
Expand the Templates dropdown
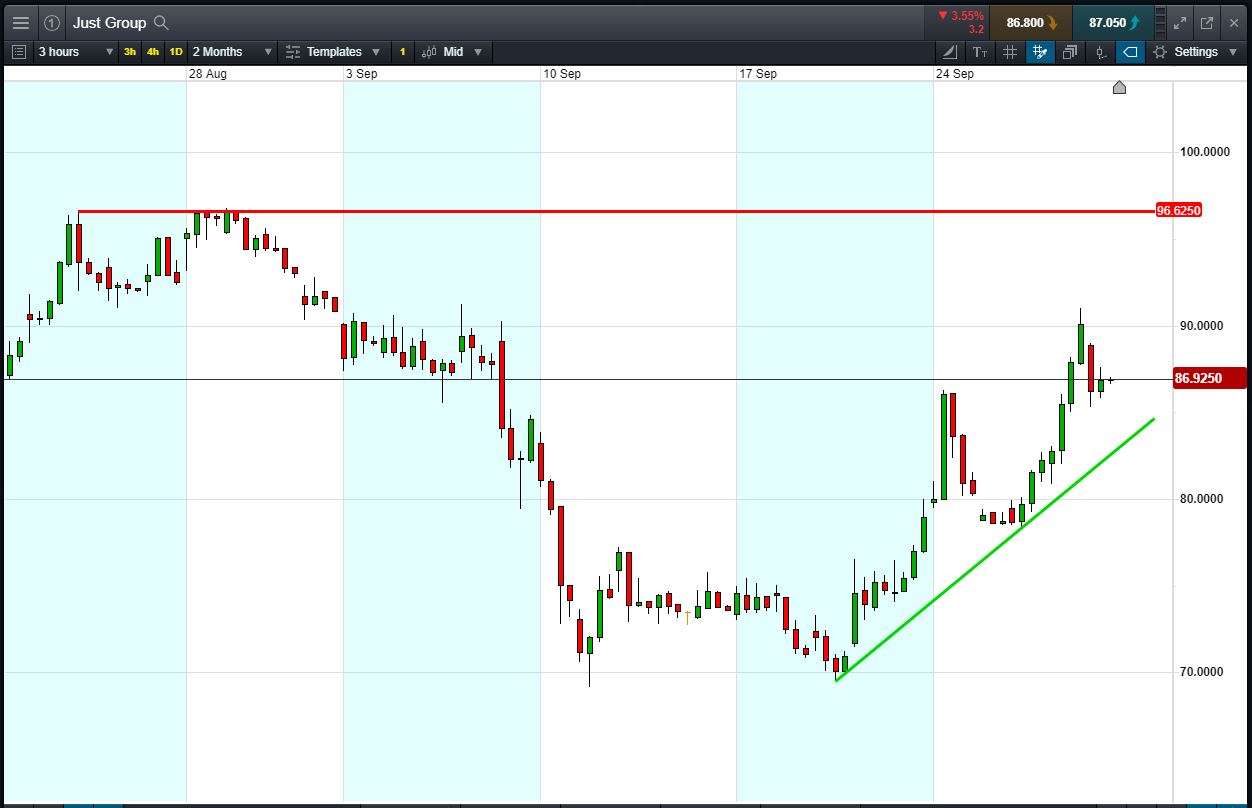point(333,52)
